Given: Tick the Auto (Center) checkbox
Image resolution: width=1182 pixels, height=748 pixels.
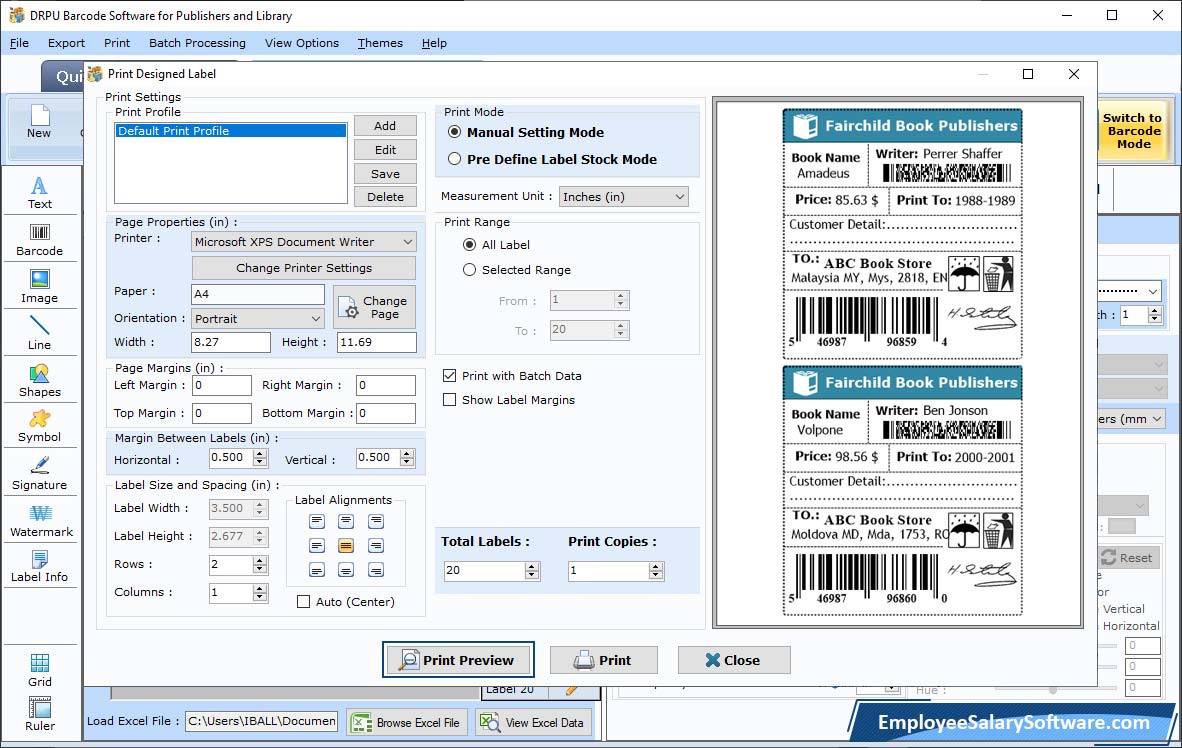Looking at the screenshot, I should (304, 602).
